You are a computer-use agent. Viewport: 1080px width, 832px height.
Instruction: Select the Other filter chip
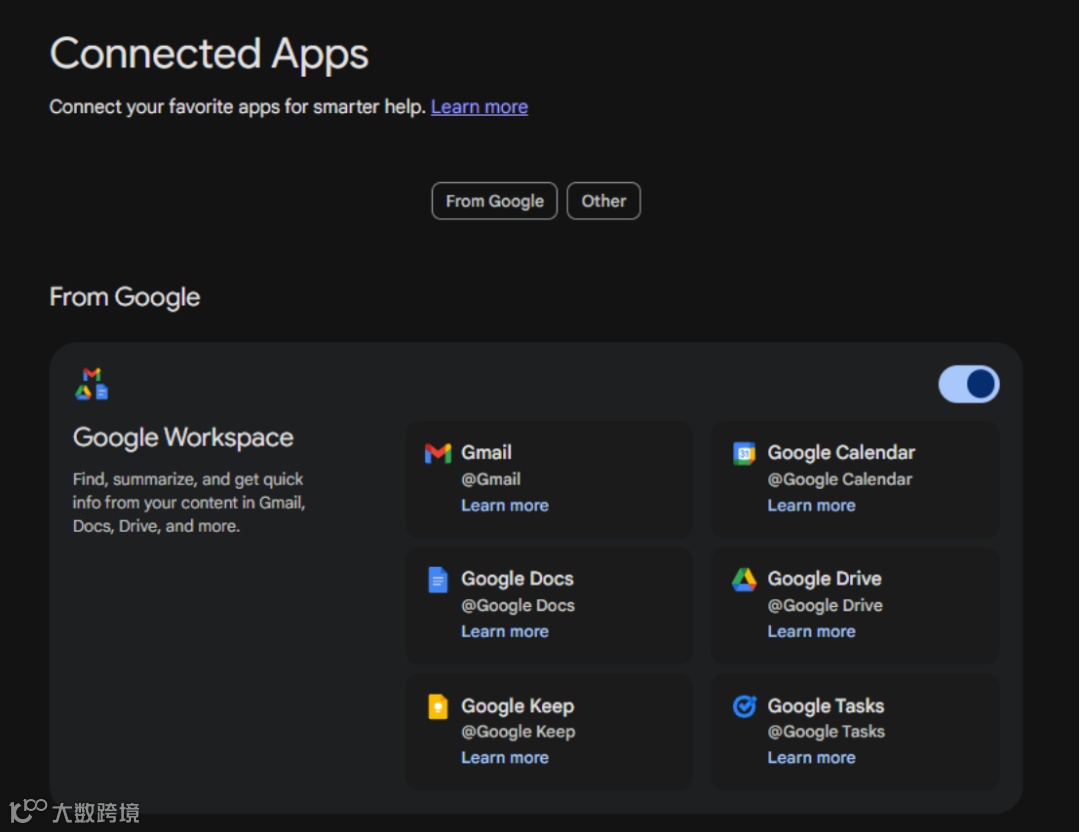603,201
